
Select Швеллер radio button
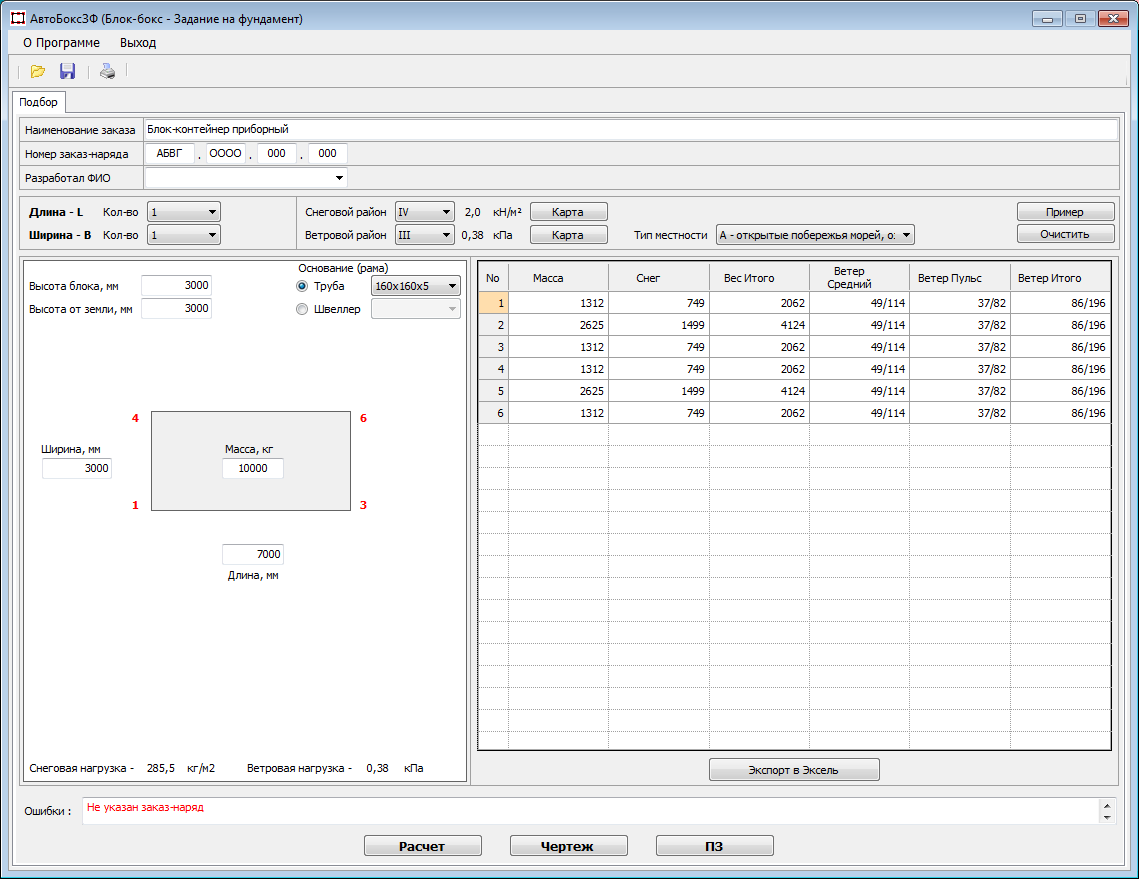point(302,309)
